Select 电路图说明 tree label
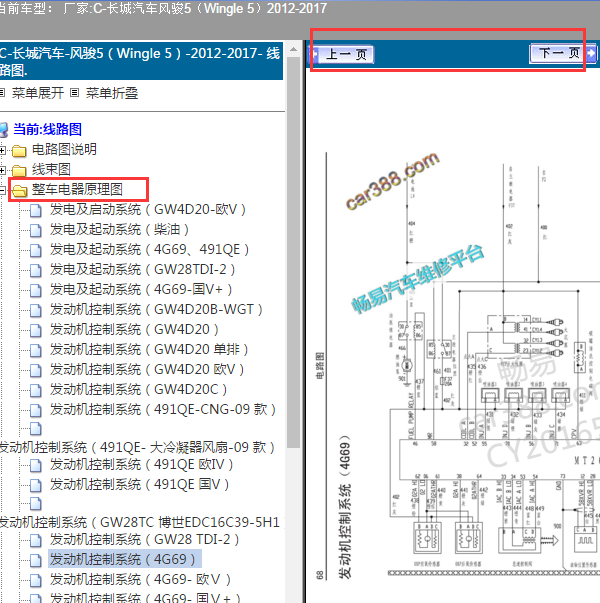The height and width of the screenshot is (603, 600). point(64,149)
